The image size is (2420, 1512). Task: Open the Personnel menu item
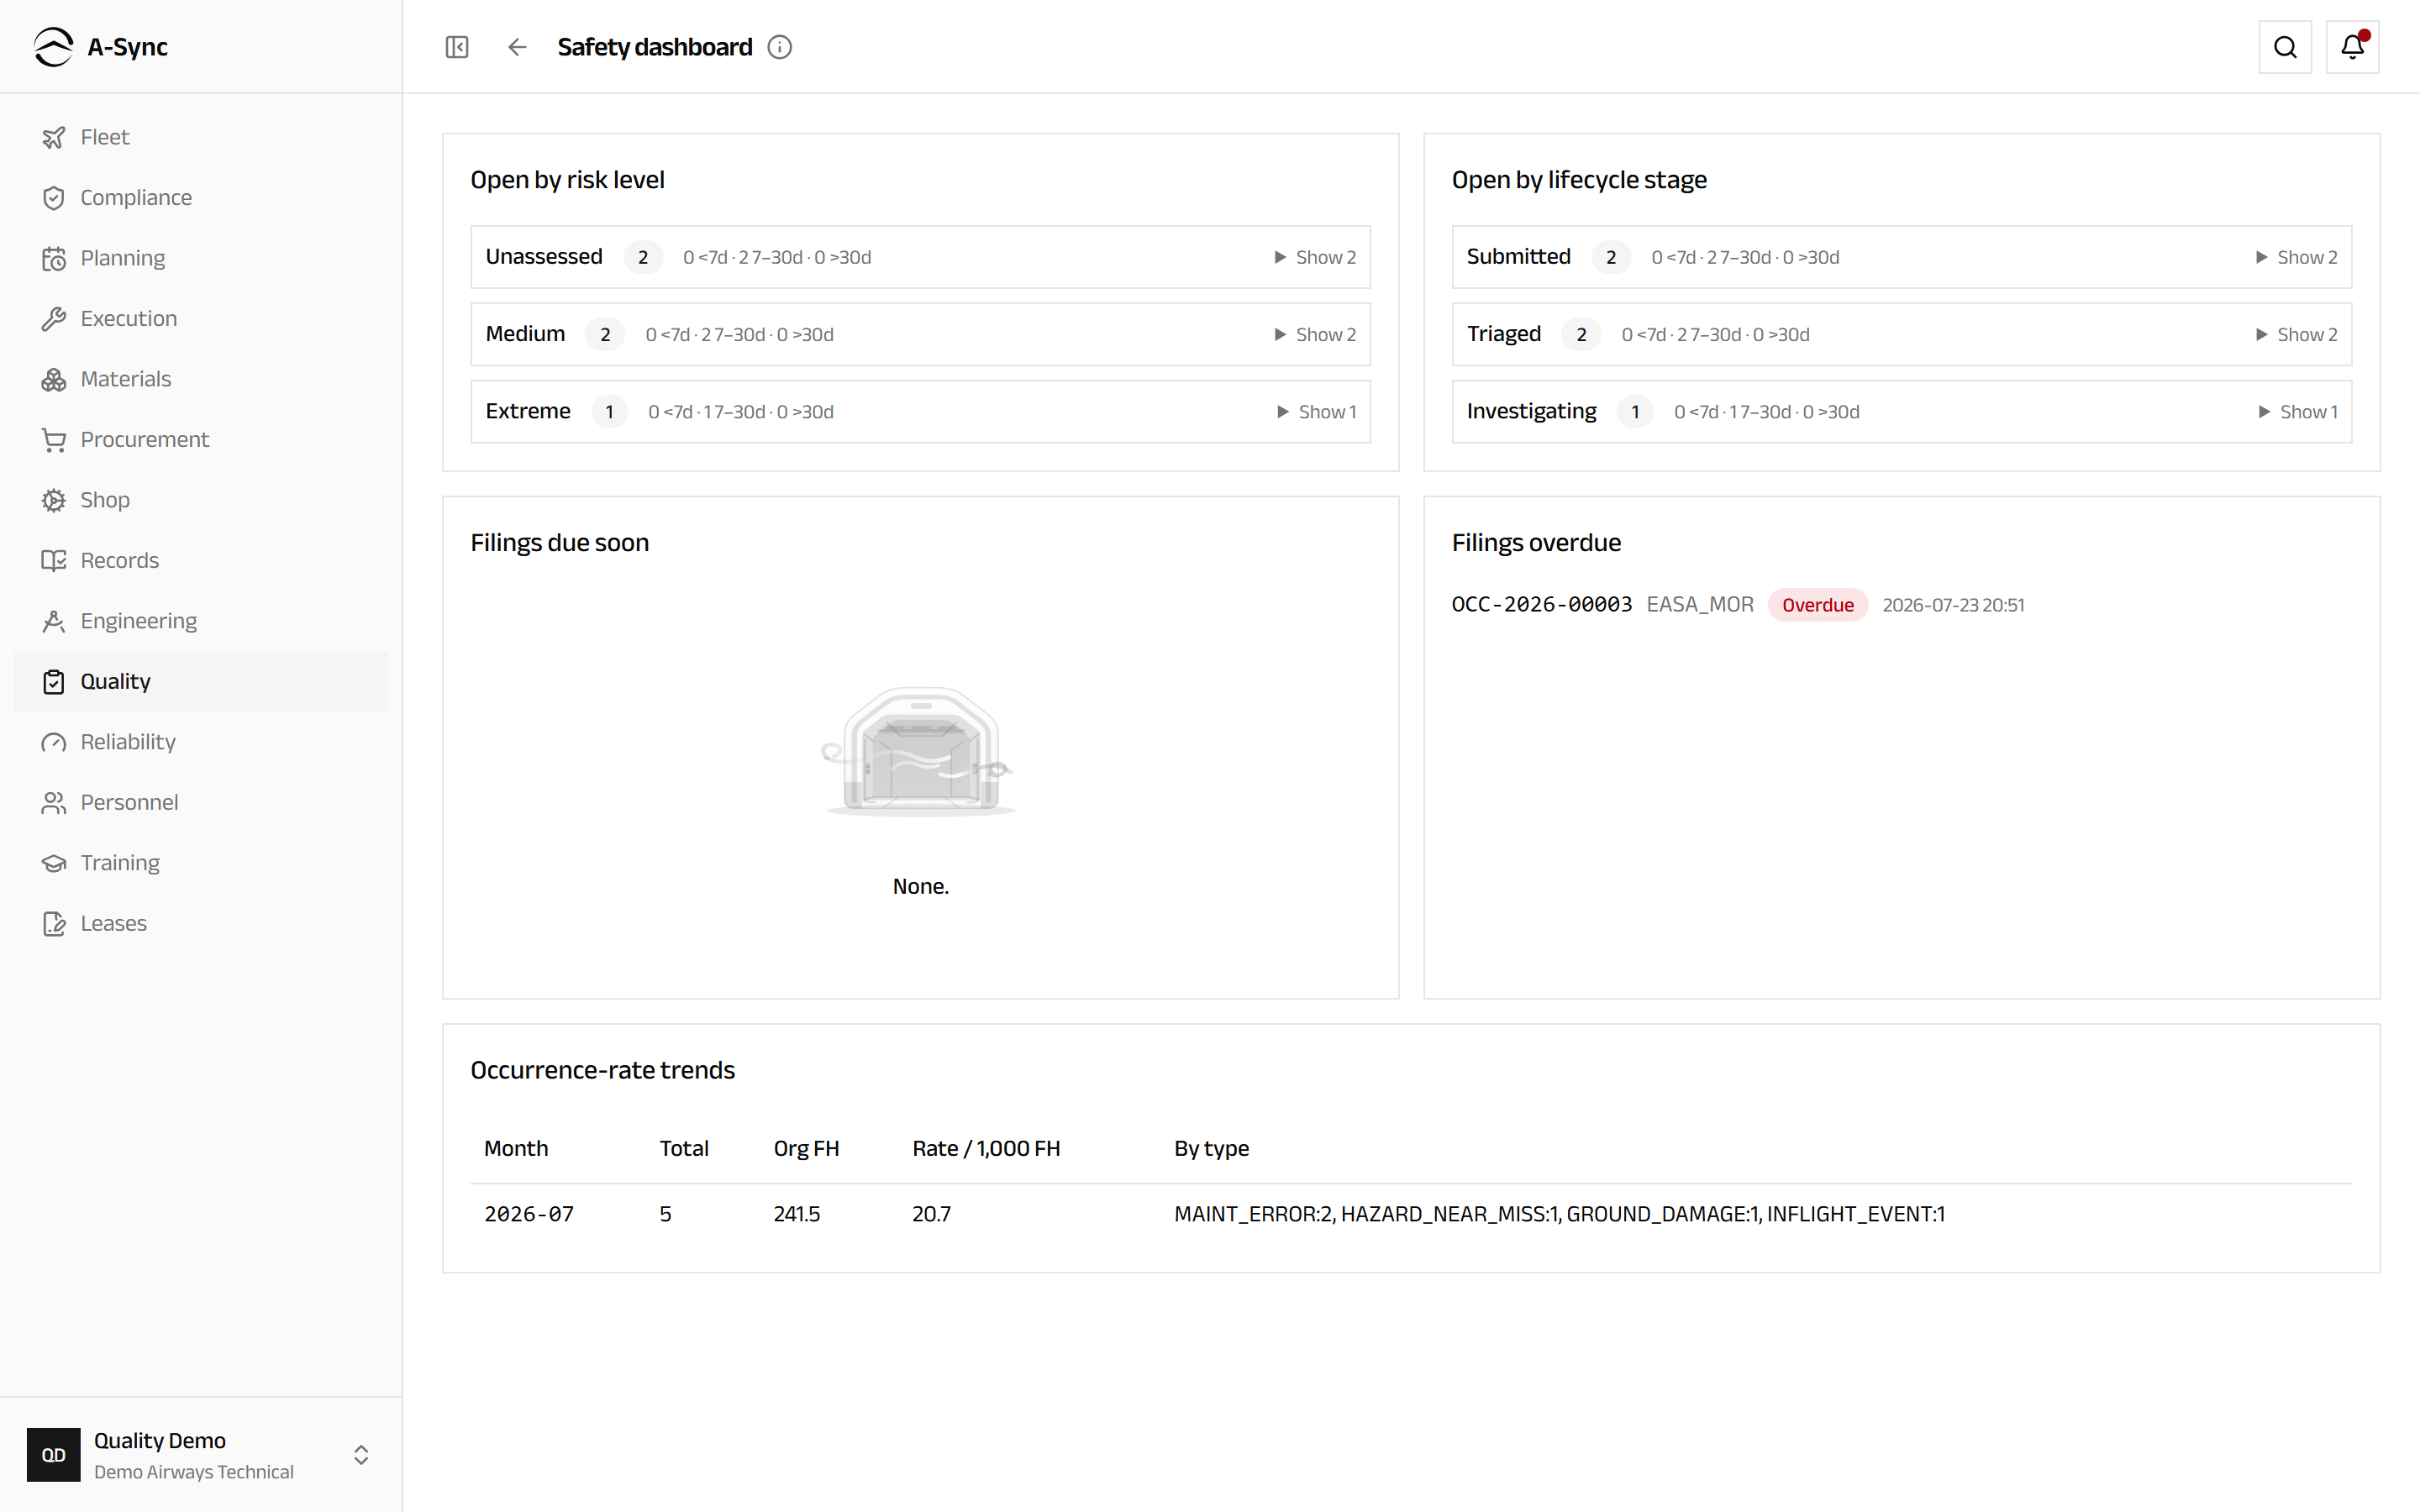(201, 802)
